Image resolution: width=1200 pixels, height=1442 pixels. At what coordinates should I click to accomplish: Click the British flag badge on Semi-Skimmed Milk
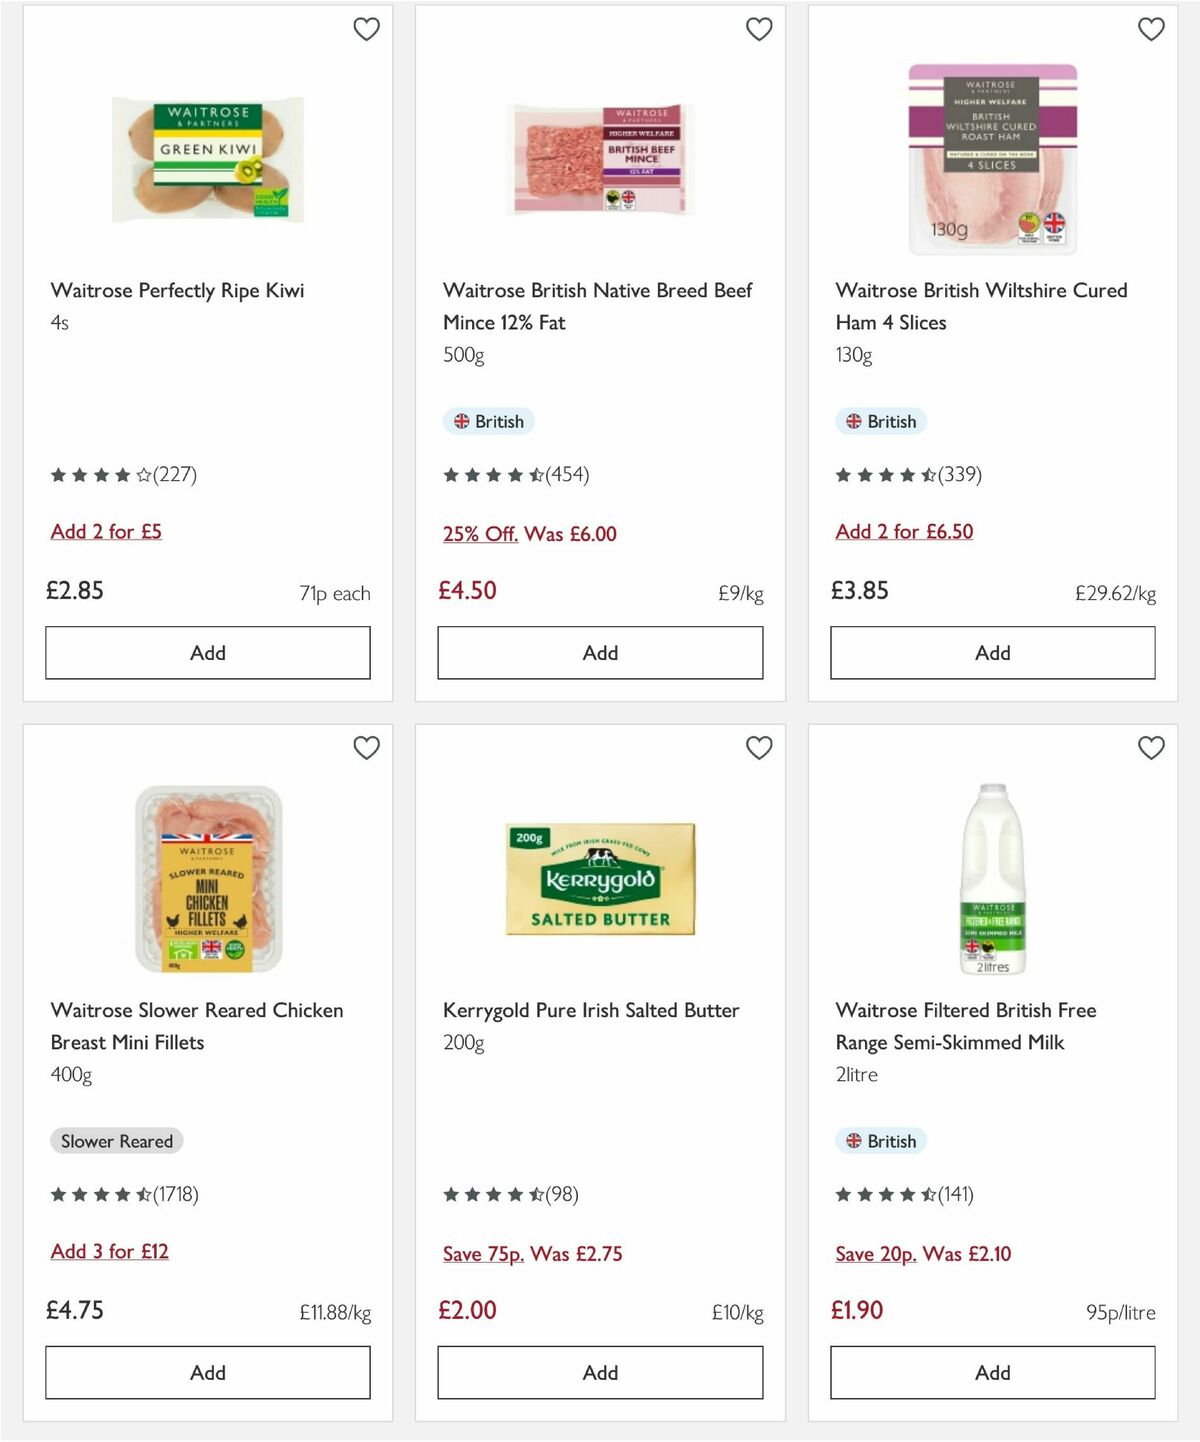point(881,1141)
